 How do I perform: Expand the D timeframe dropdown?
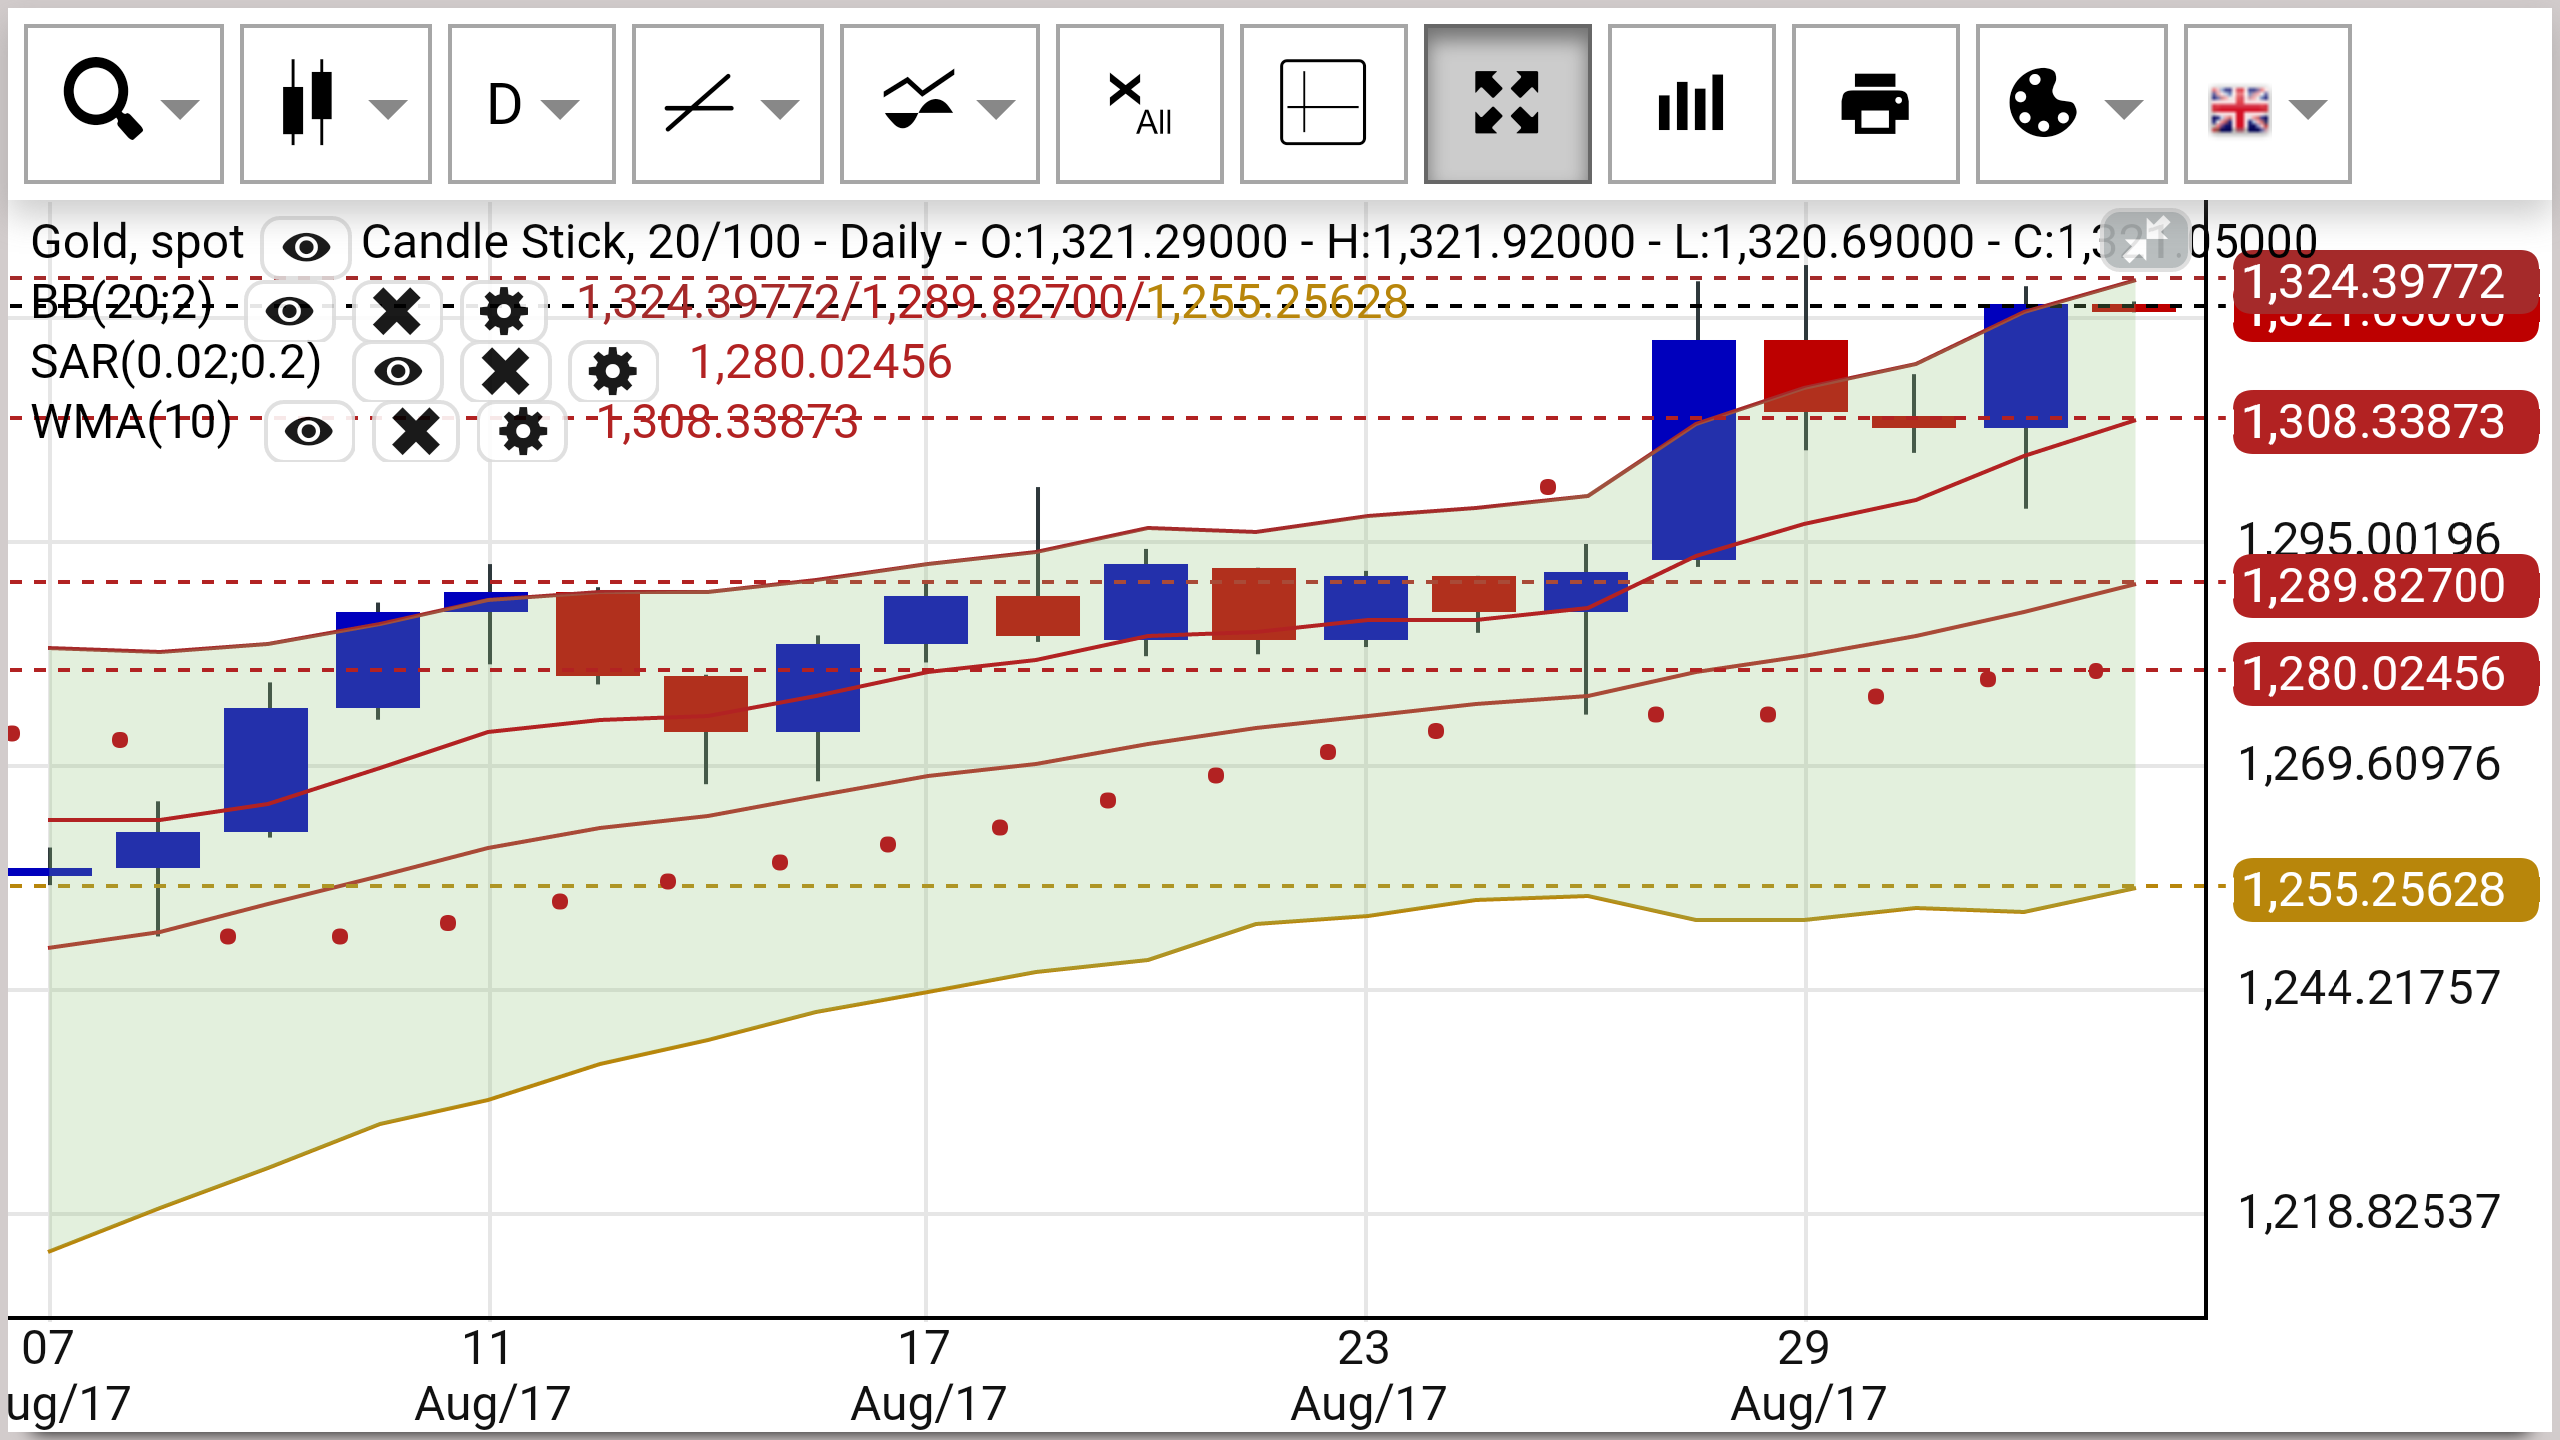[531, 104]
